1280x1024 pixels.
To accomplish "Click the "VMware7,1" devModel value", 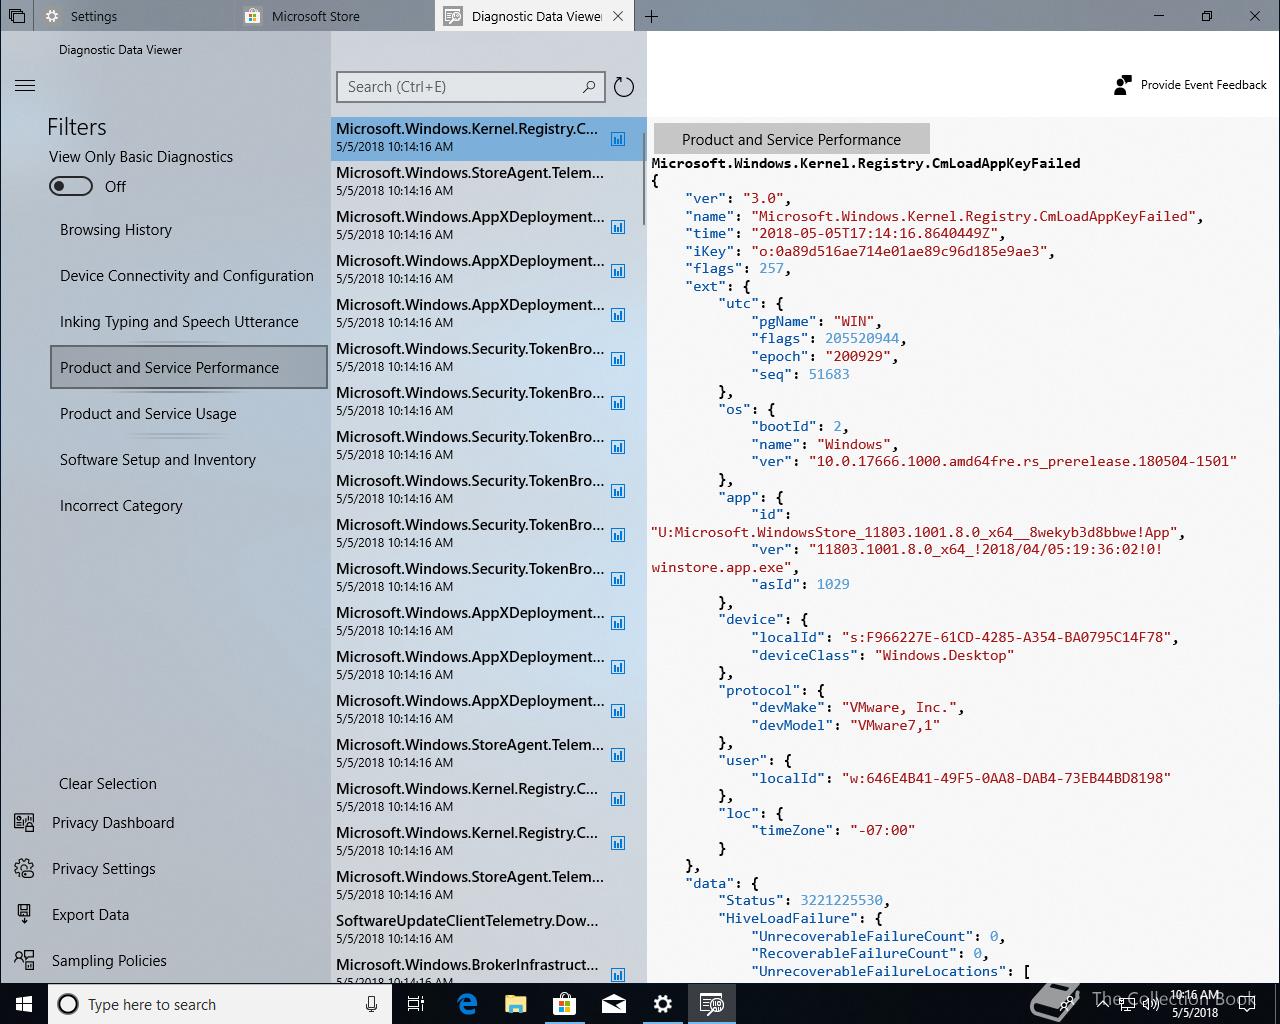I will [x=895, y=725].
